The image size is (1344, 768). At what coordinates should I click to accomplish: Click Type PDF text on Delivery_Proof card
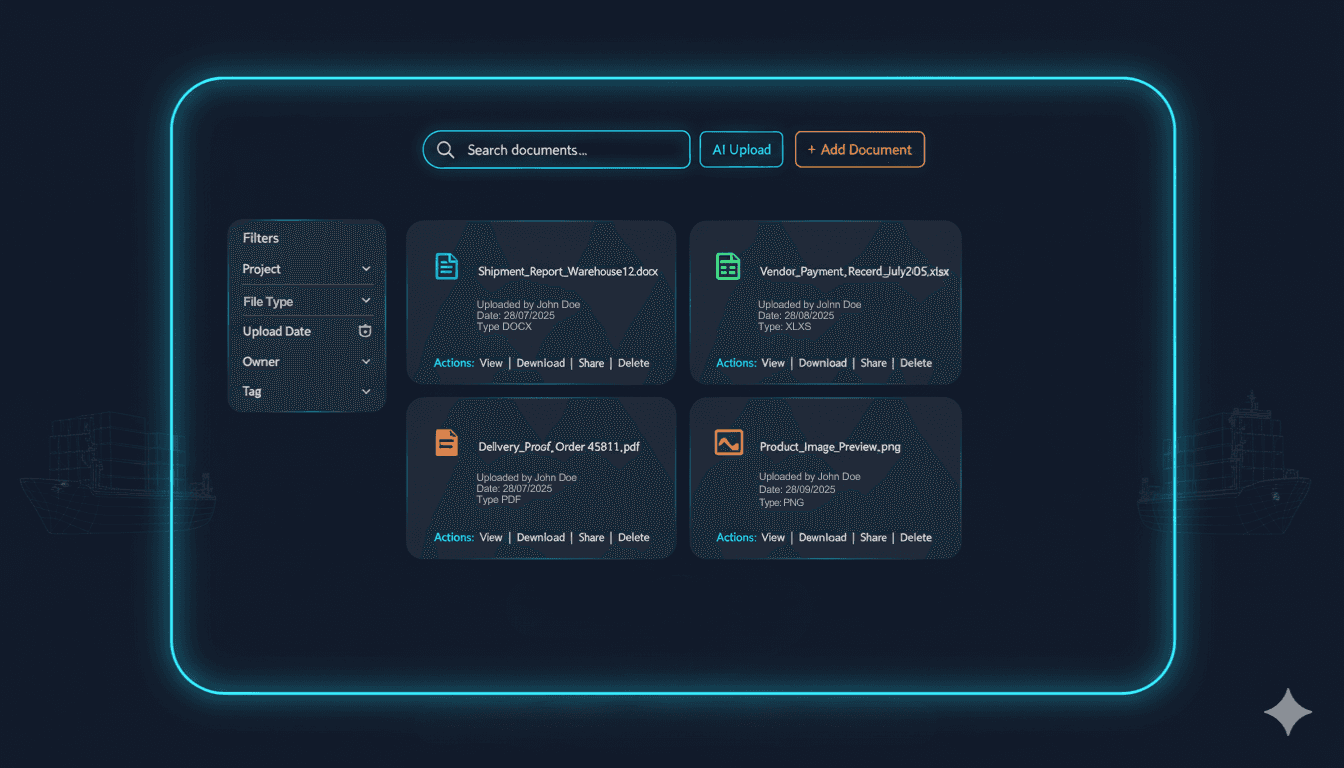[x=499, y=500]
